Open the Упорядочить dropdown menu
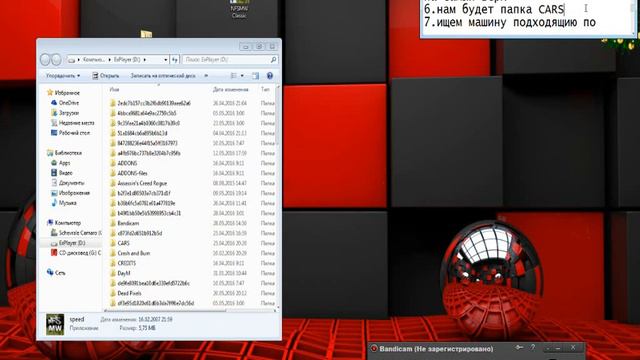640x360 pixels. pos(63,76)
